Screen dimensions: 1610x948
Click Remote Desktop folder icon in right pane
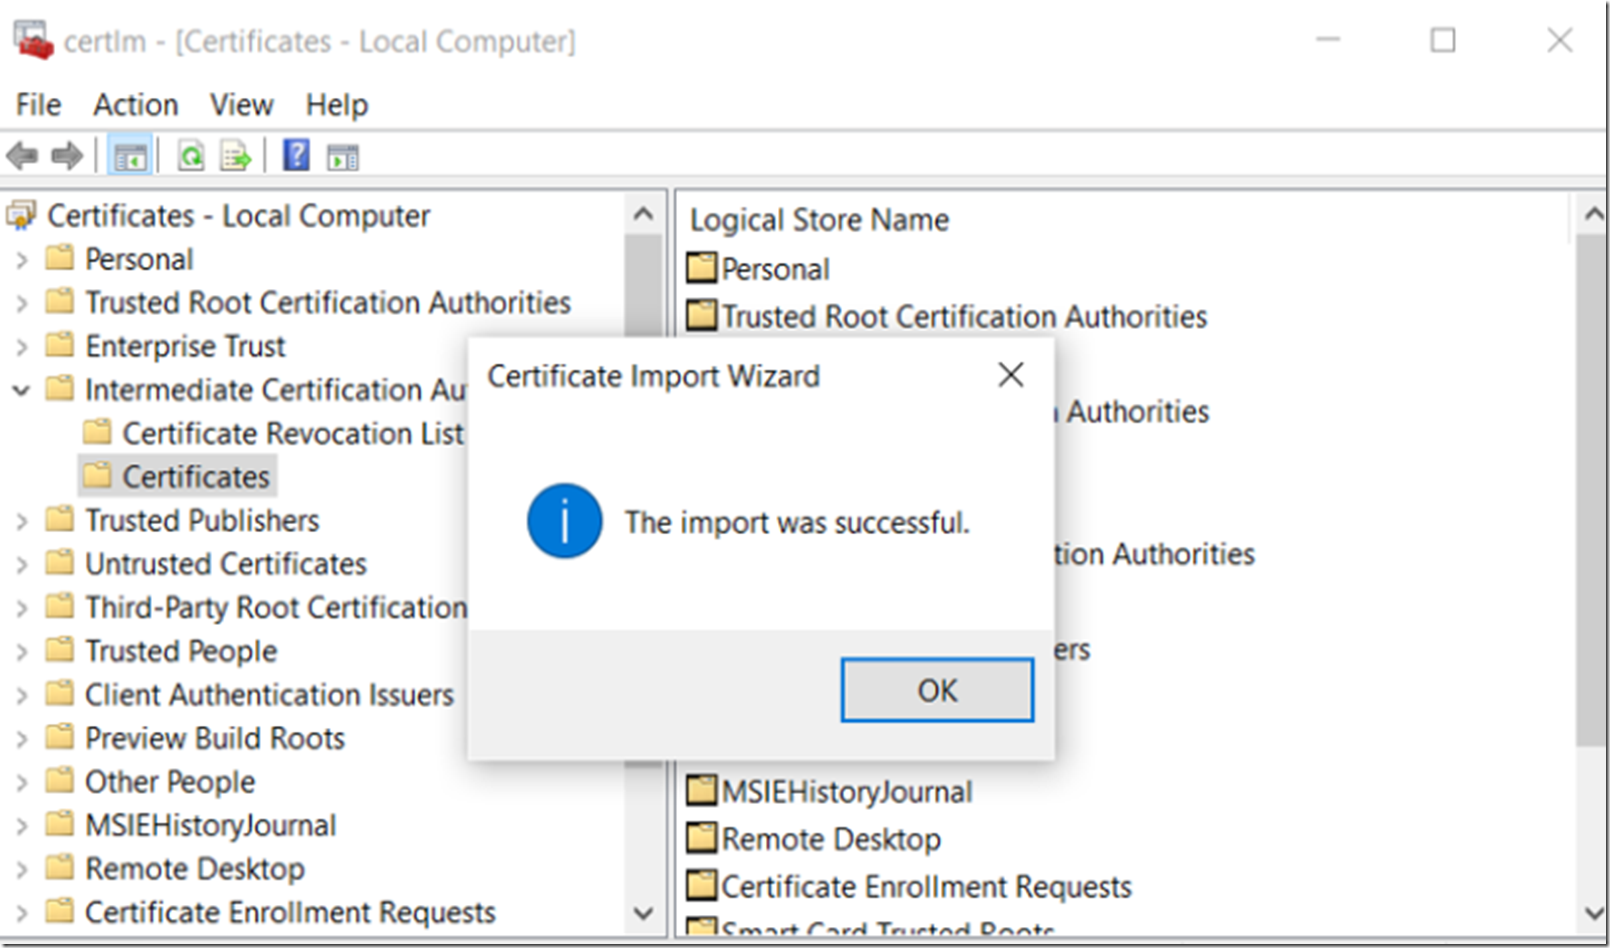pyautogui.click(x=702, y=838)
